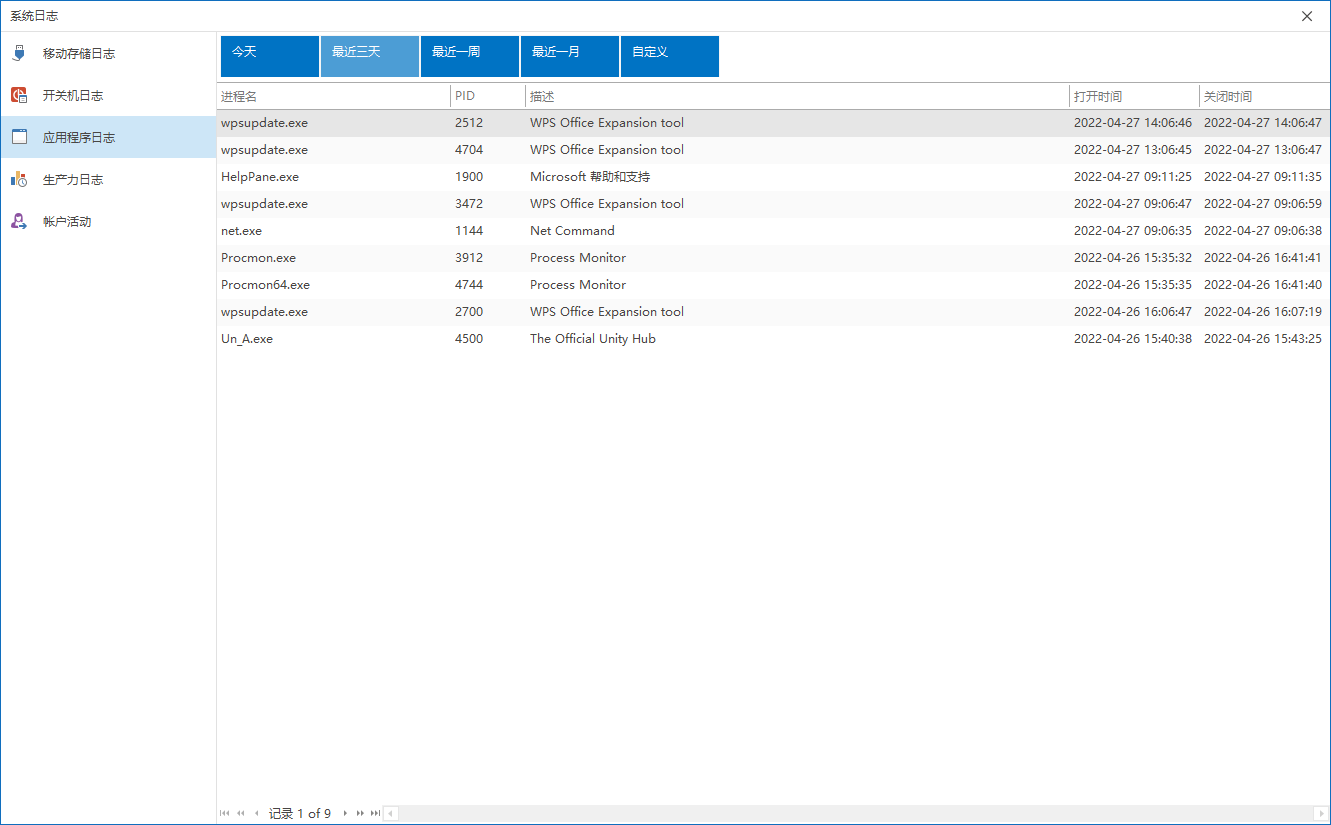Viewport: 1331px width, 825px height.
Task: Sort by 打开时间 column header
Action: pyautogui.click(x=1135, y=96)
